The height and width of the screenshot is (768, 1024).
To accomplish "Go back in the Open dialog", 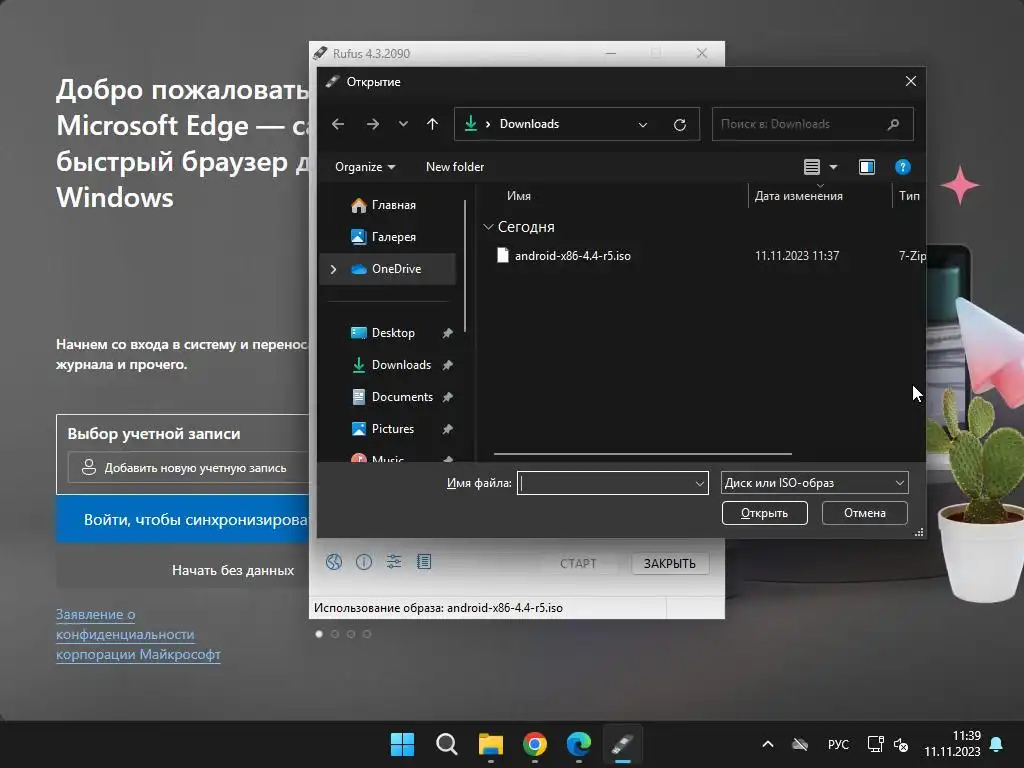I will [338, 124].
